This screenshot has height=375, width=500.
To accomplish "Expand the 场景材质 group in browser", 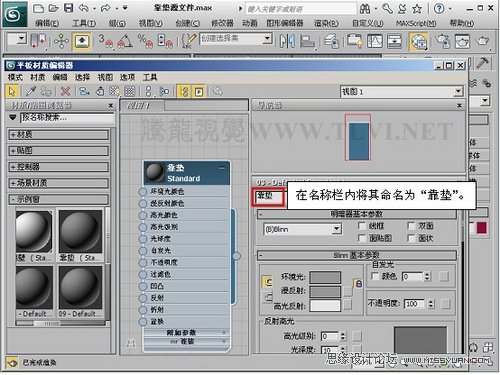I will (x=58, y=183).
